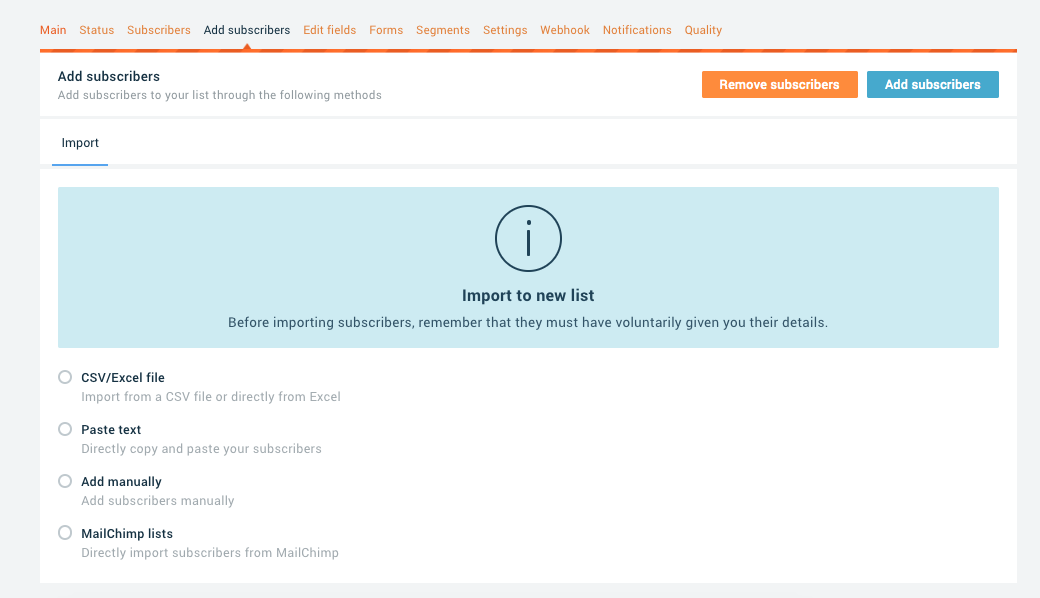Click the Import to new list heading
This screenshot has width=1040, height=598.
[528, 296]
